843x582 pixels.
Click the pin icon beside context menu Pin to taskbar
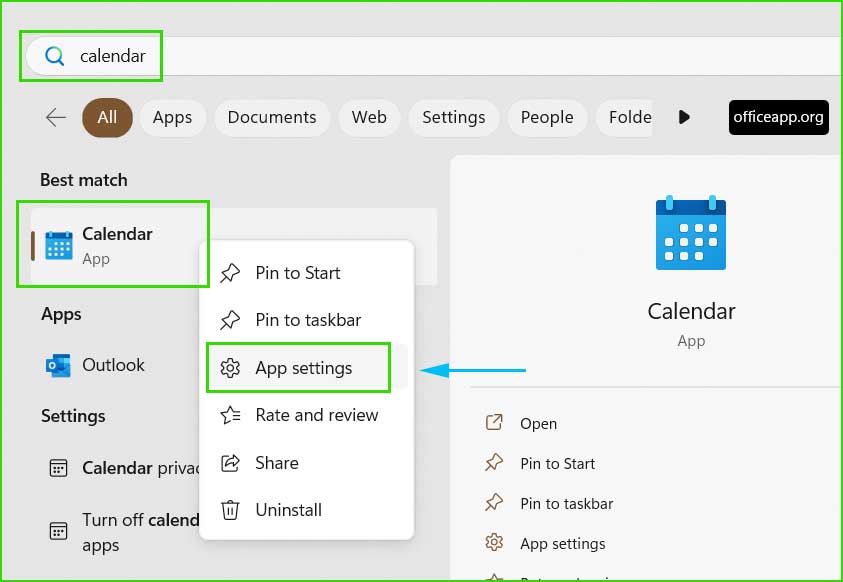click(230, 320)
